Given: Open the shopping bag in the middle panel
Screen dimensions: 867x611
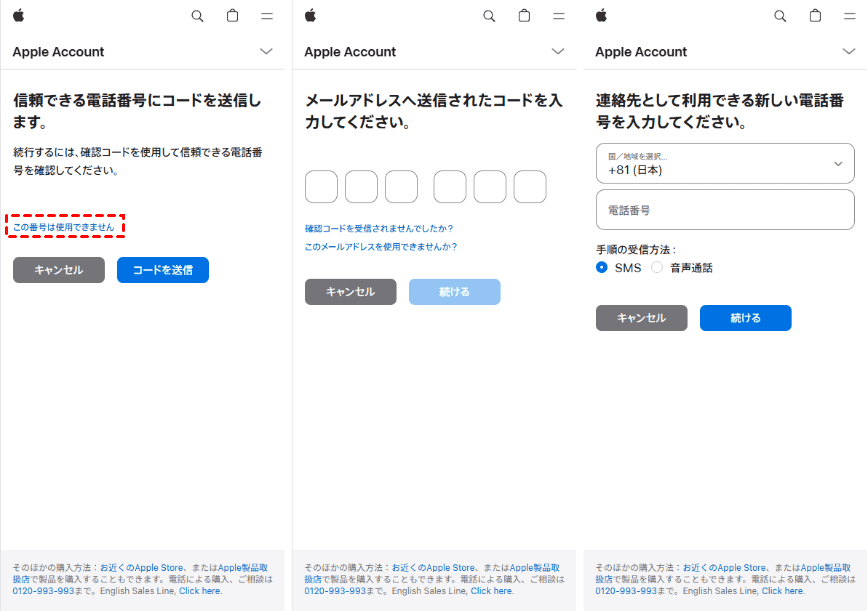Looking at the screenshot, I should (x=524, y=16).
